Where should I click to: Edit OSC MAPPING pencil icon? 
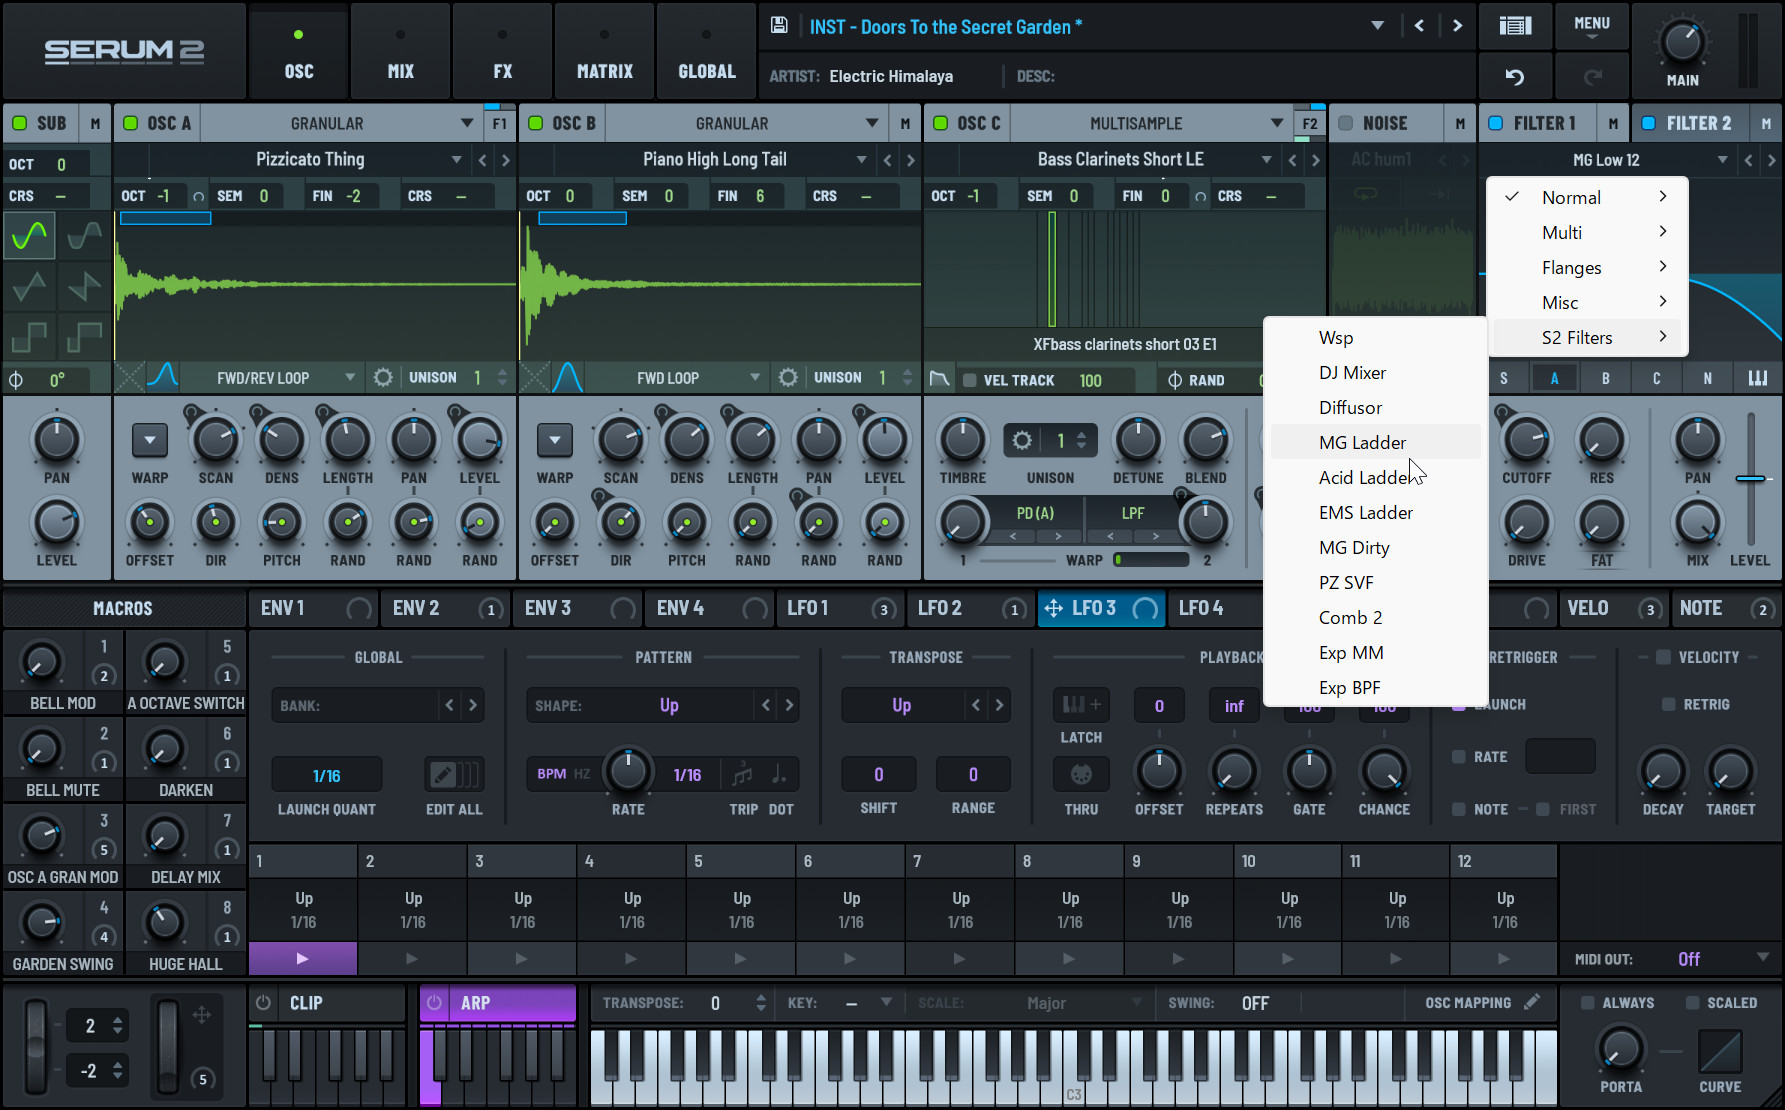[1532, 1002]
